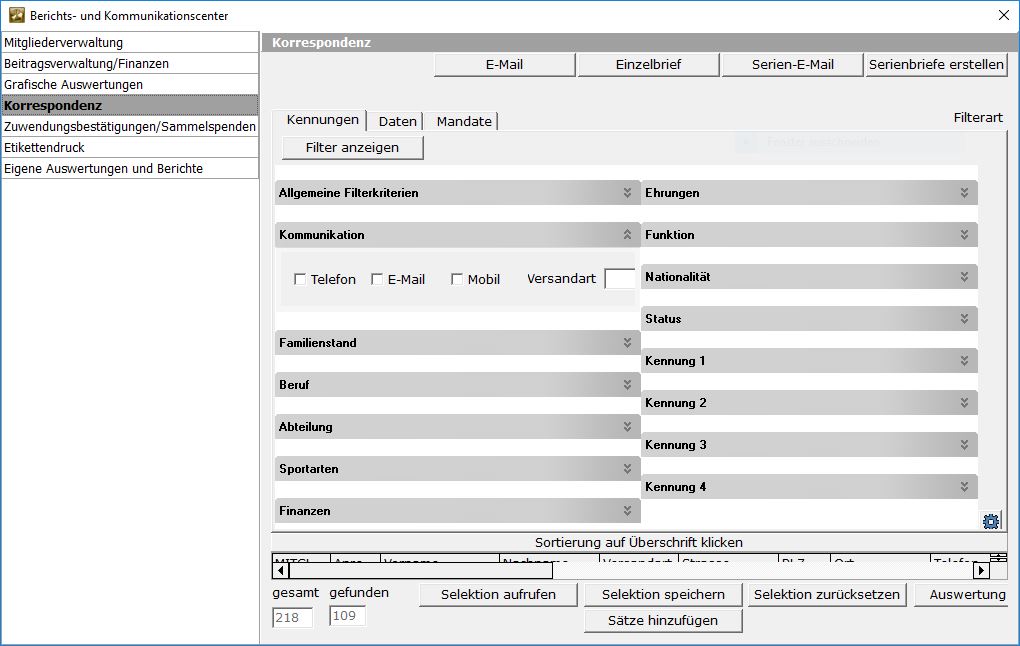Viewport: 1020px width, 646px height.
Task: Click the app icon in the title bar
Action: click(x=16, y=15)
